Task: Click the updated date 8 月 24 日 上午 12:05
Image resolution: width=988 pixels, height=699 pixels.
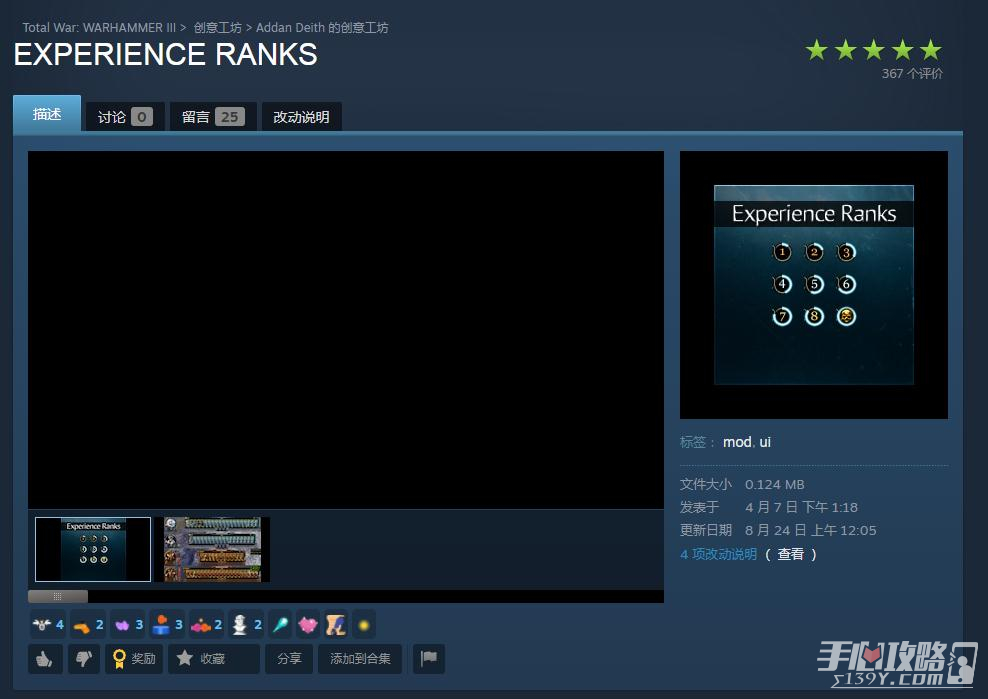Action: tap(810, 530)
